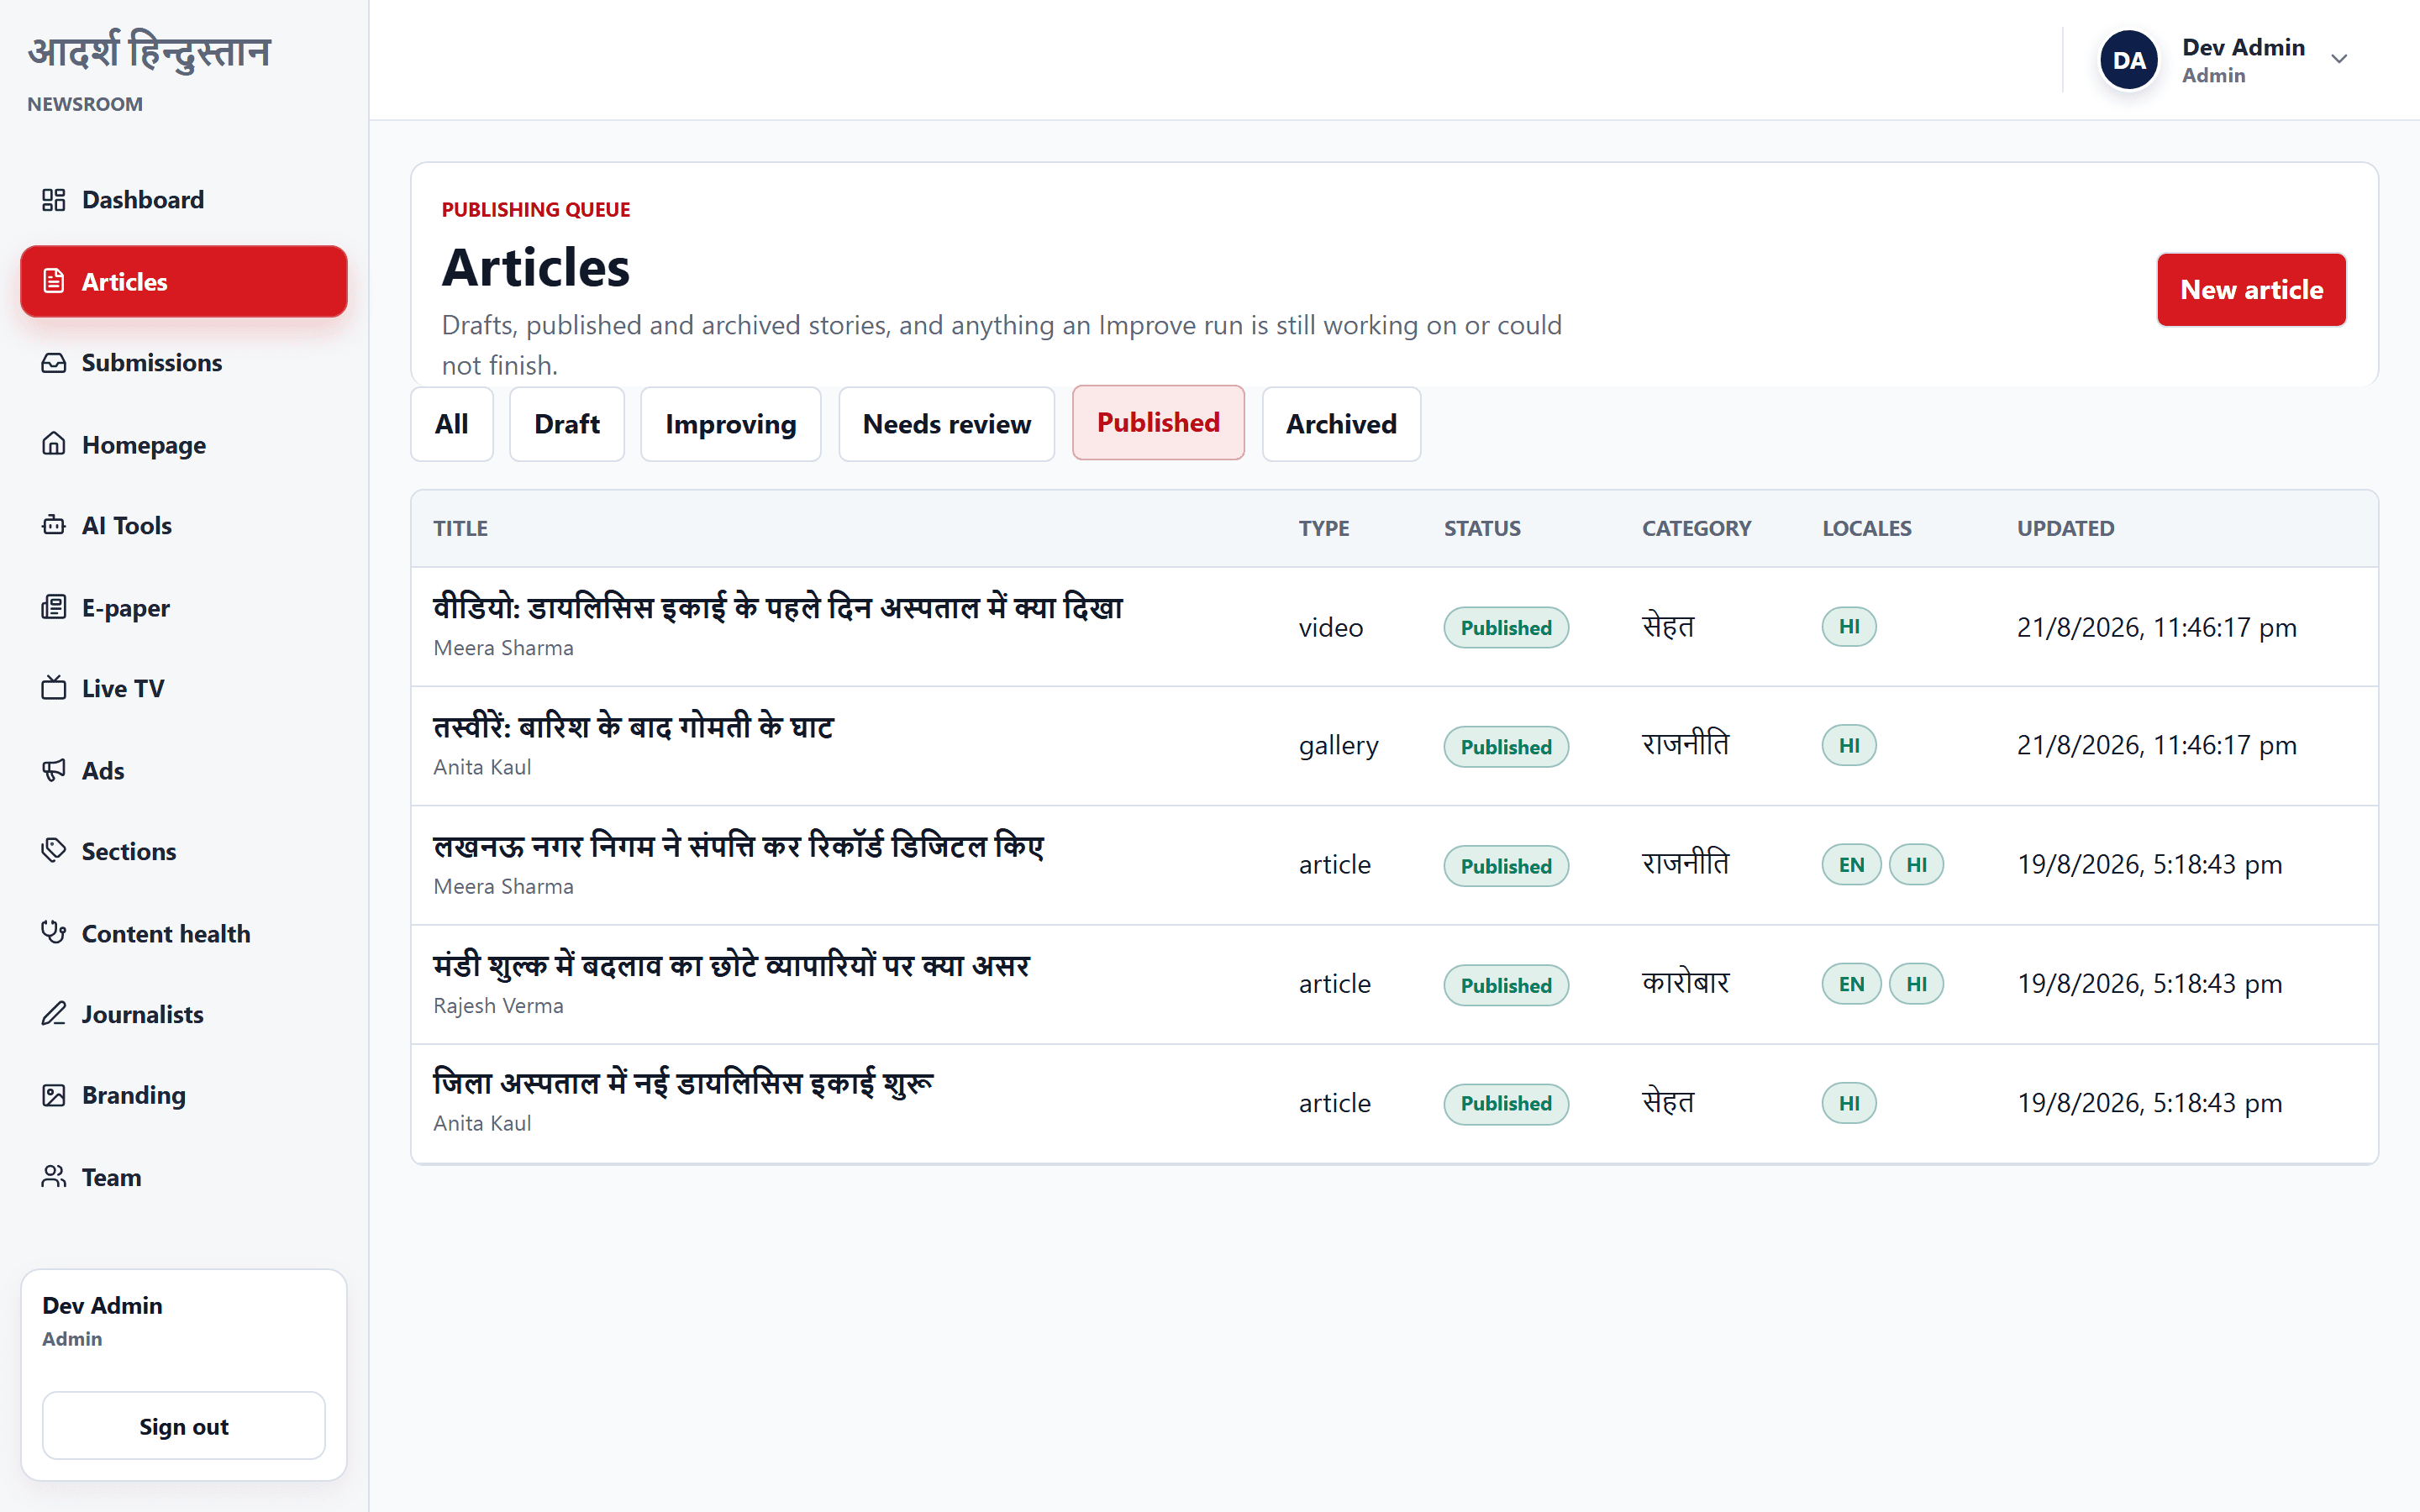The width and height of the screenshot is (2420, 1512).
Task: Create a New article
Action: pos(2251,290)
